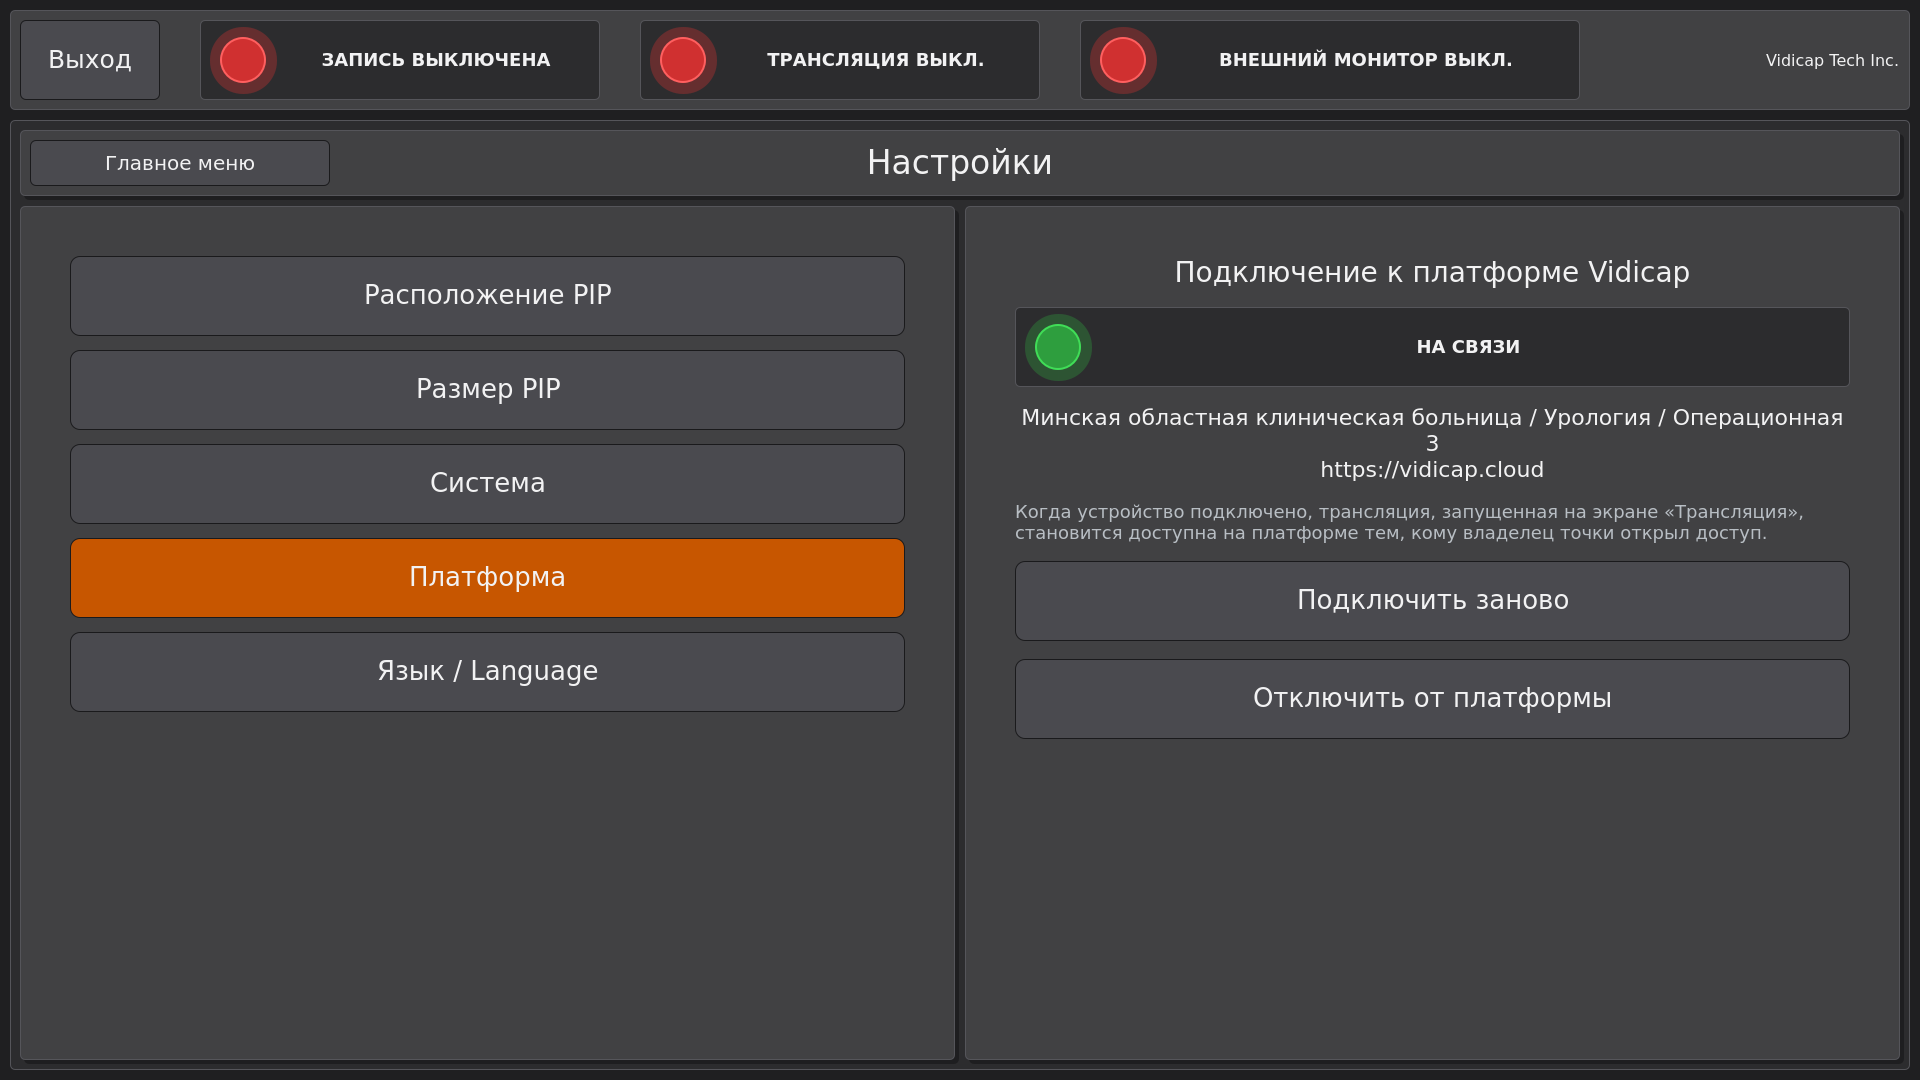This screenshot has height=1080, width=1920.
Task: Click the НА СВЯЗИ status label
Action: pos(1468,347)
